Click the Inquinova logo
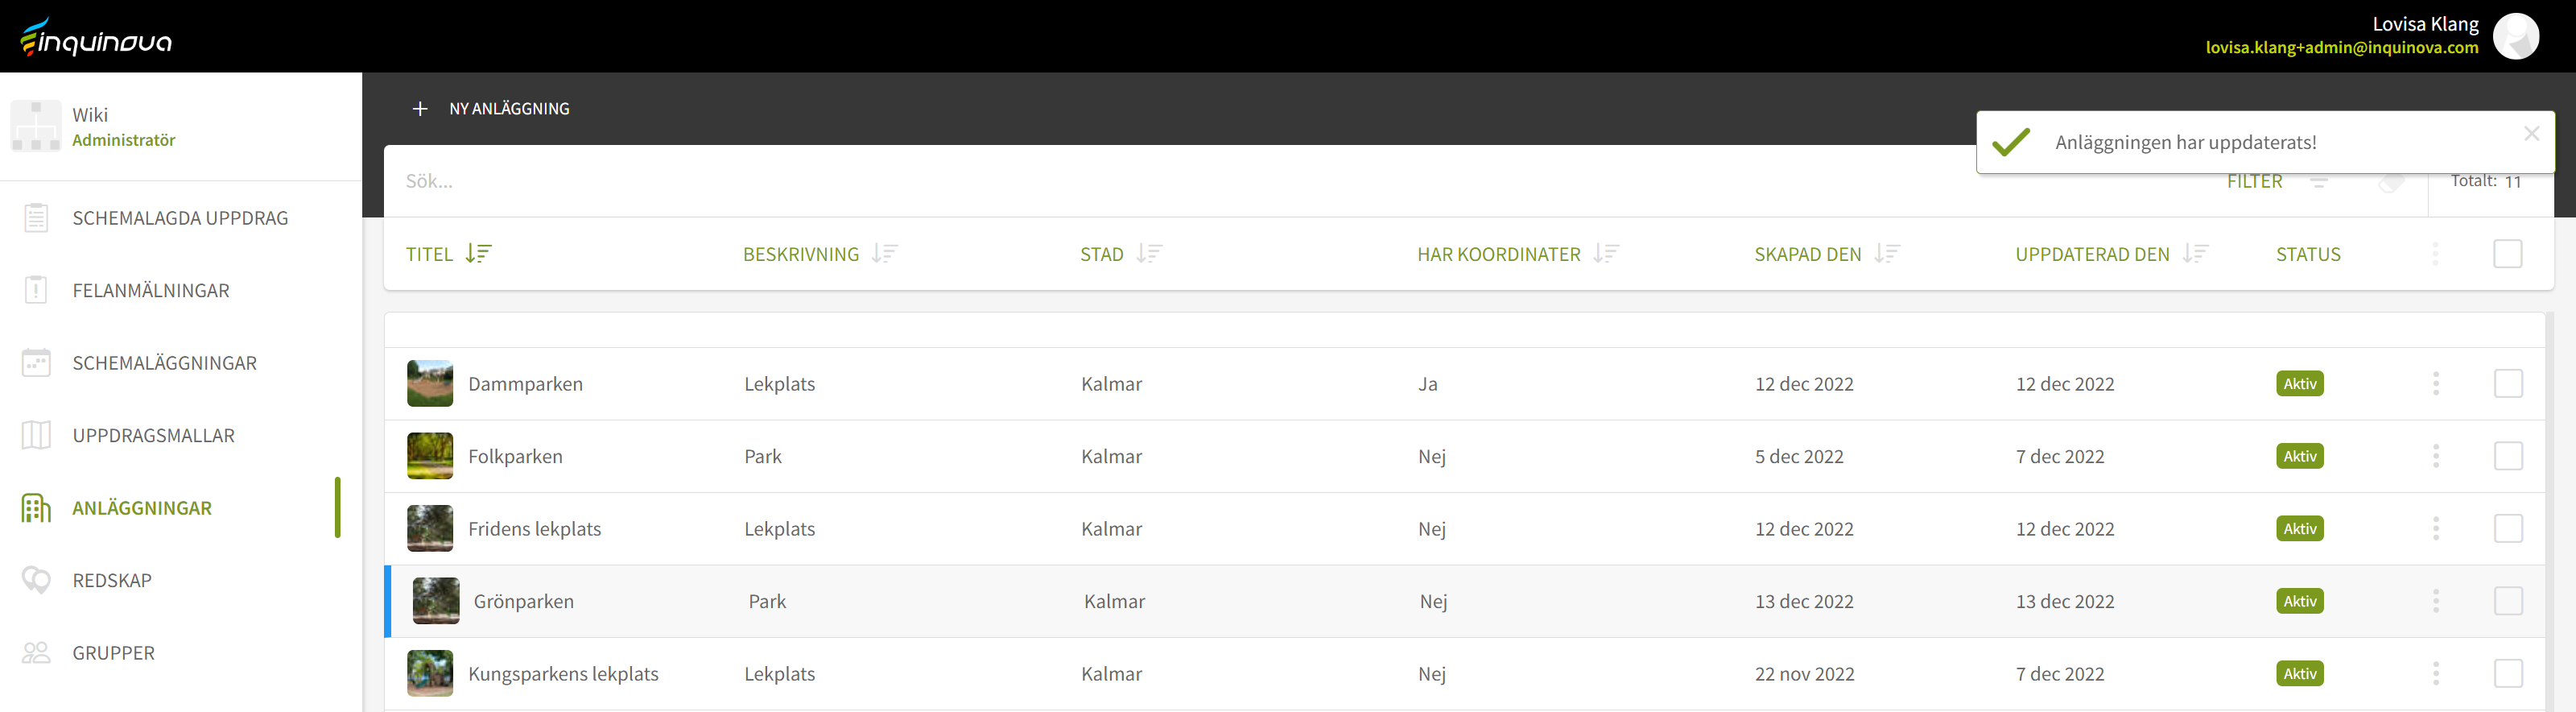The image size is (2576, 712). pos(96,38)
